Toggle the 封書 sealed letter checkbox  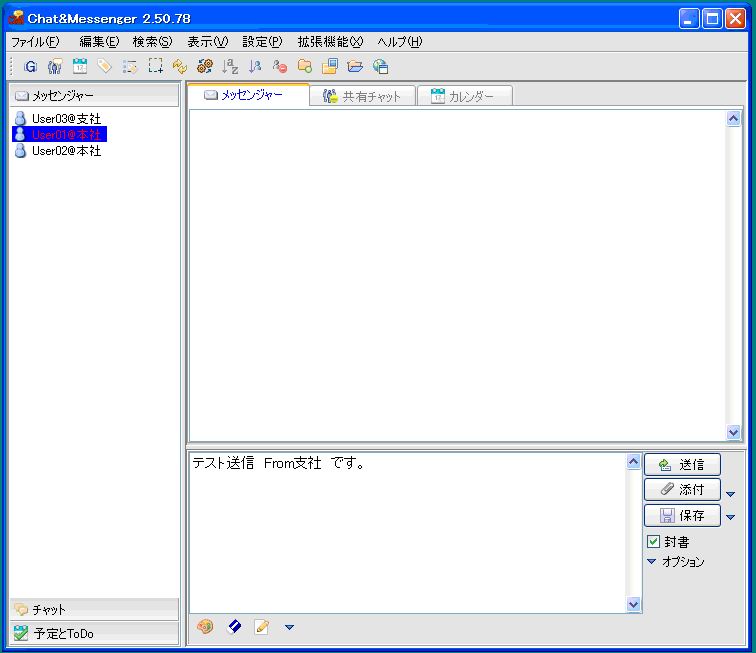(x=653, y=542)
